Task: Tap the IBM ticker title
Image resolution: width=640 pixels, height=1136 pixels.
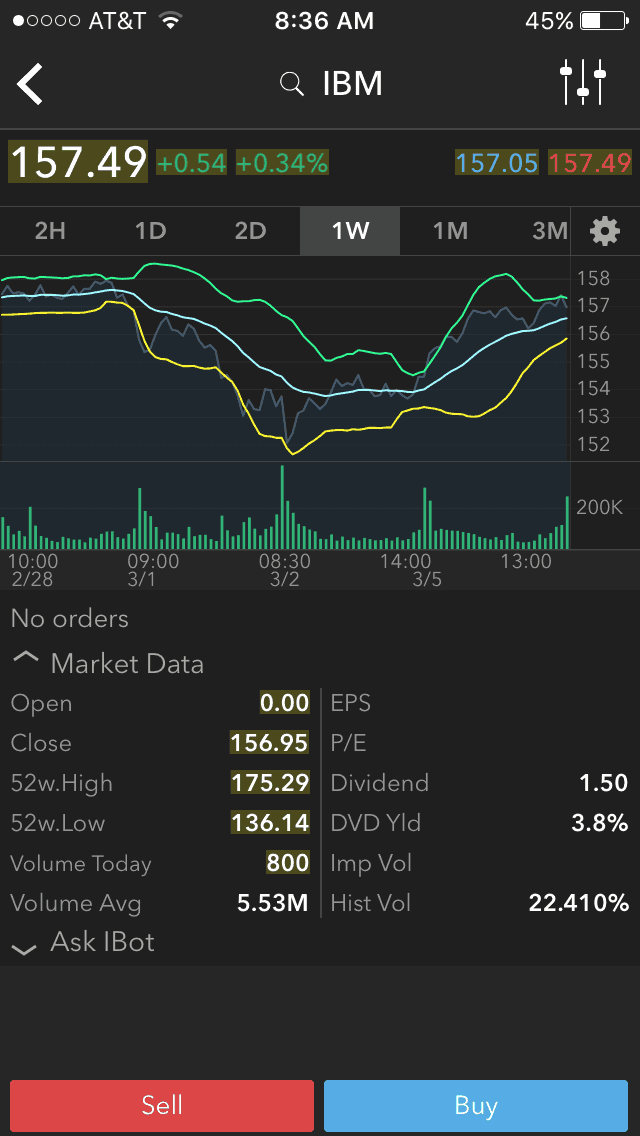Action: pyautogui.click(x=353, y=85)
